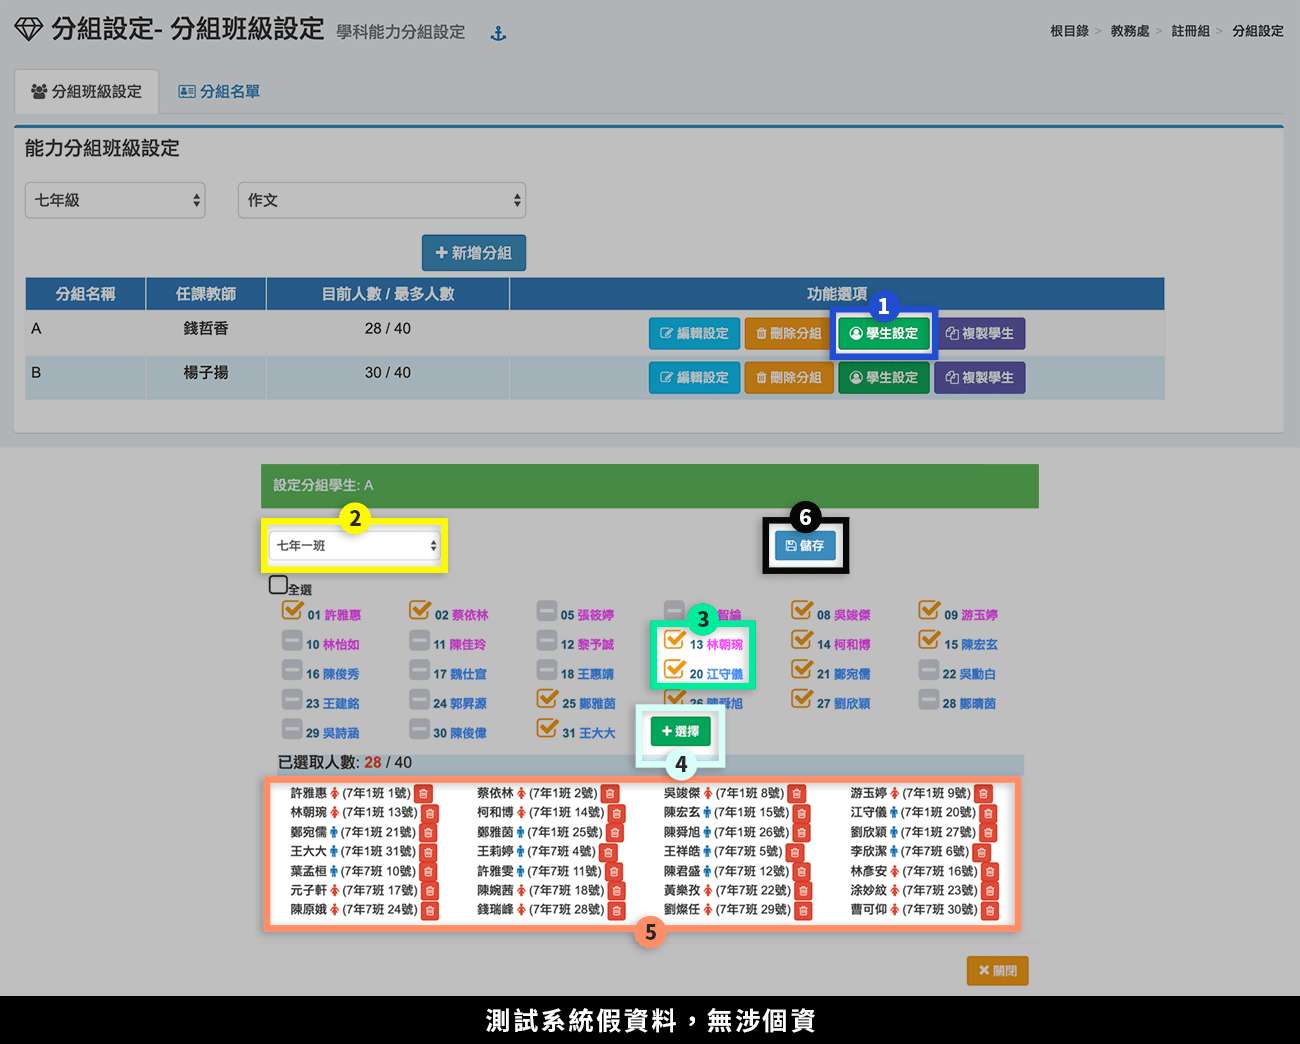Tick the checkbox for 10 林怡如

pyautogui.click(x=292, y=641)
